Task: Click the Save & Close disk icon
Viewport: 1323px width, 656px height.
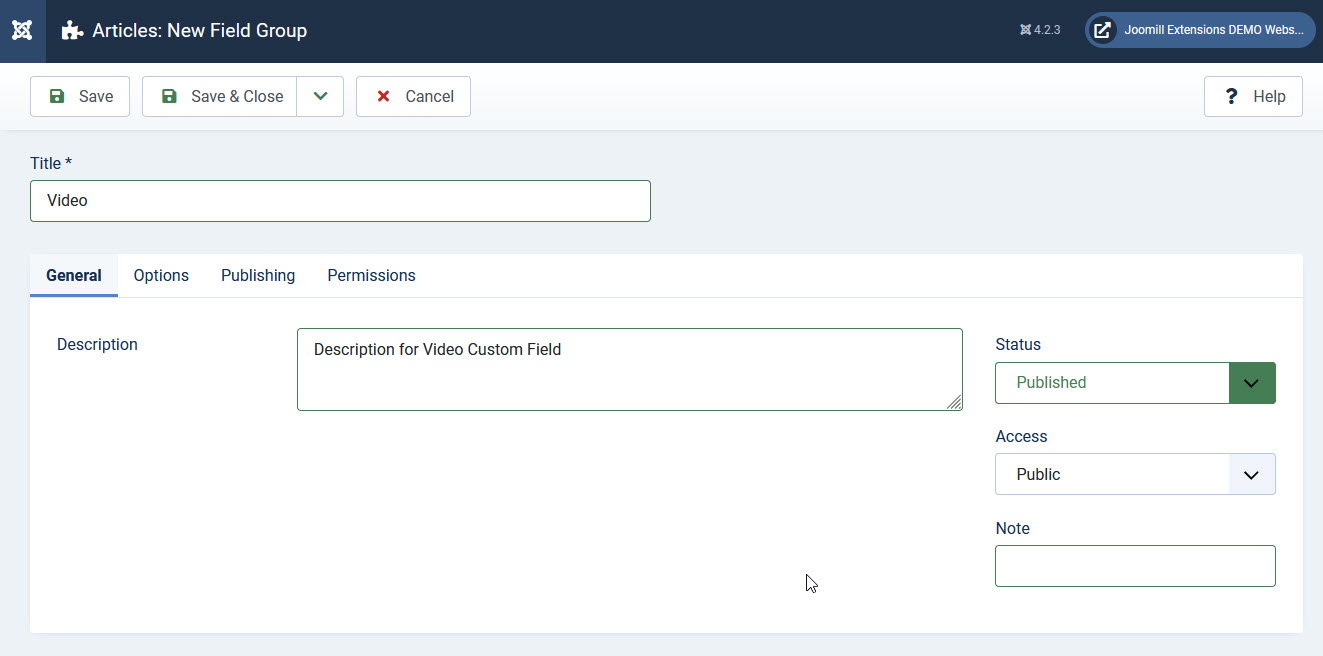Action: click(x=169, y=97)
